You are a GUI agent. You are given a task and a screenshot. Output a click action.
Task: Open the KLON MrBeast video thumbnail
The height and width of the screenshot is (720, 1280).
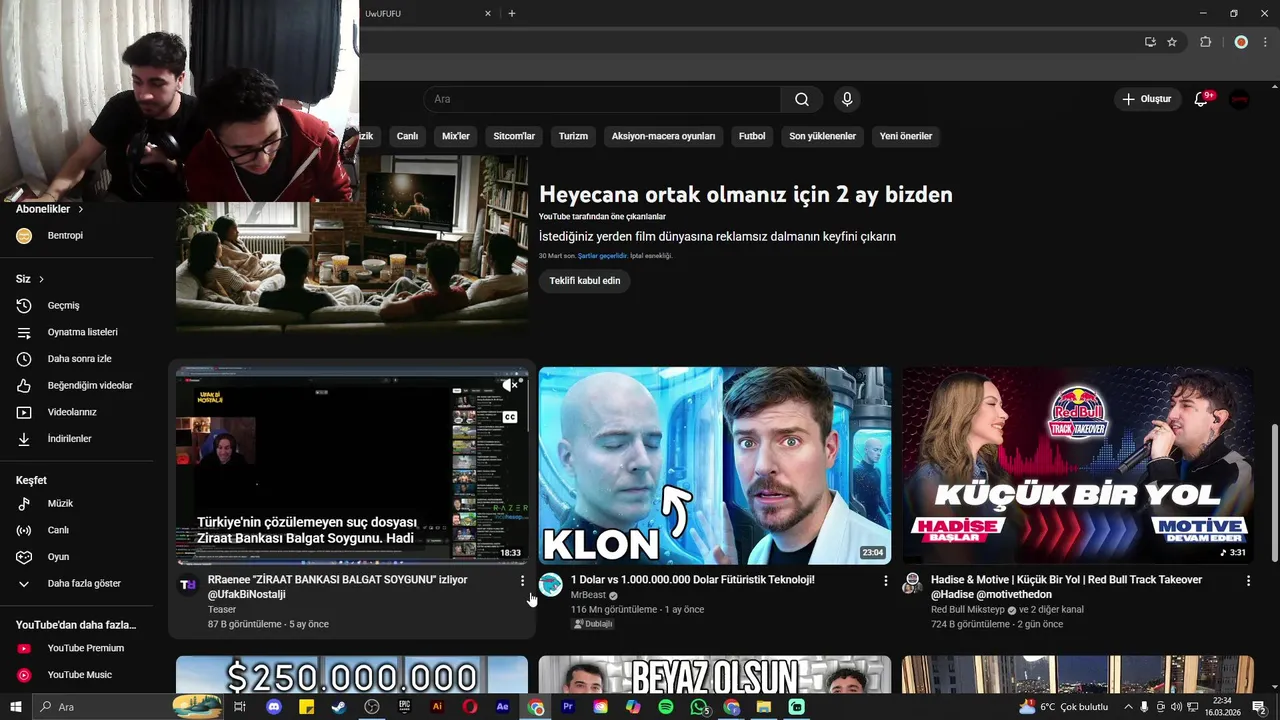click(715, 465)
